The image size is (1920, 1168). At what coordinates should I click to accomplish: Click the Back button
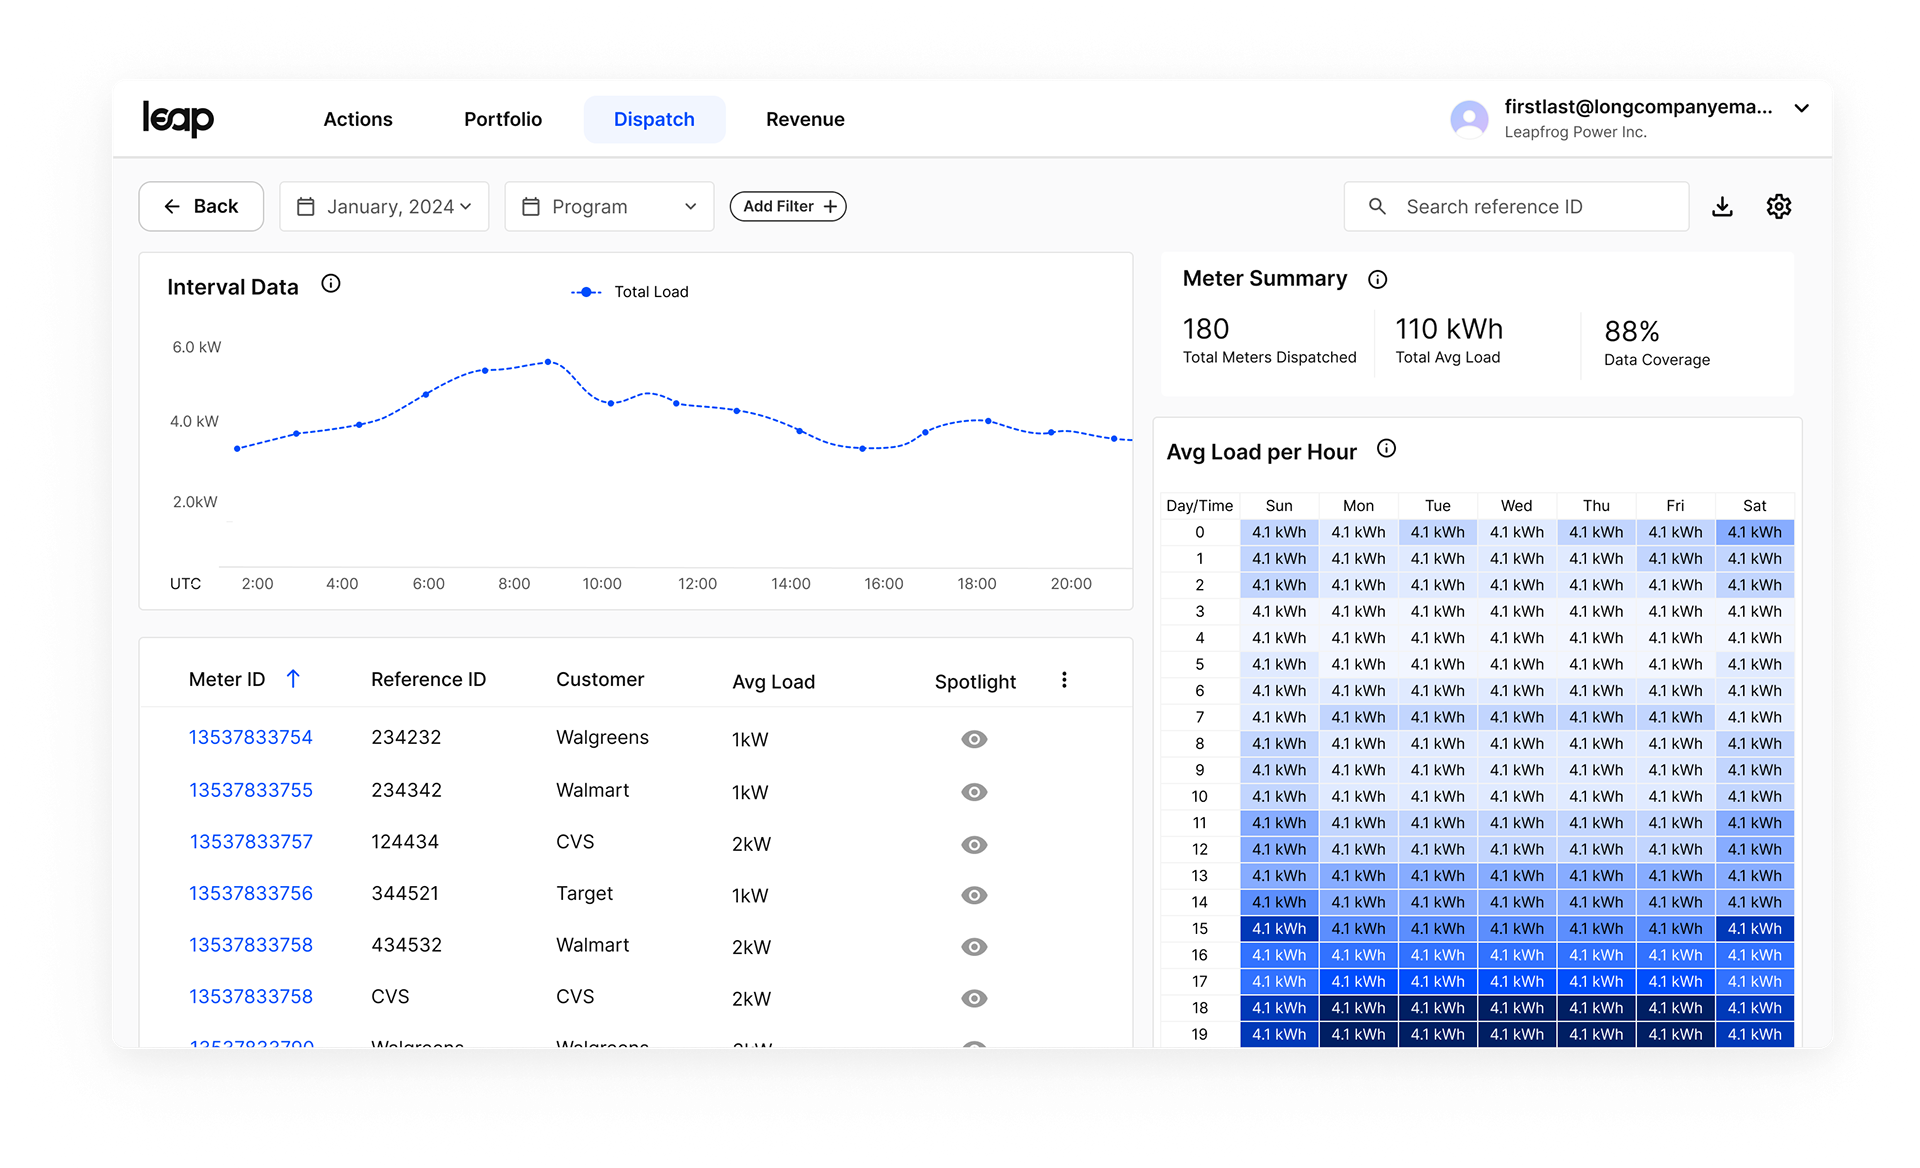201,207
